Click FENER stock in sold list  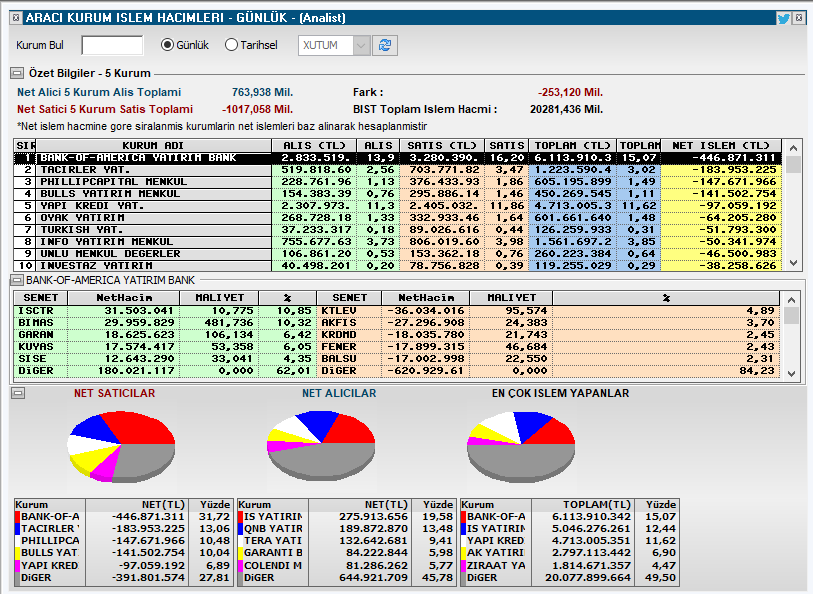[339, 346]
